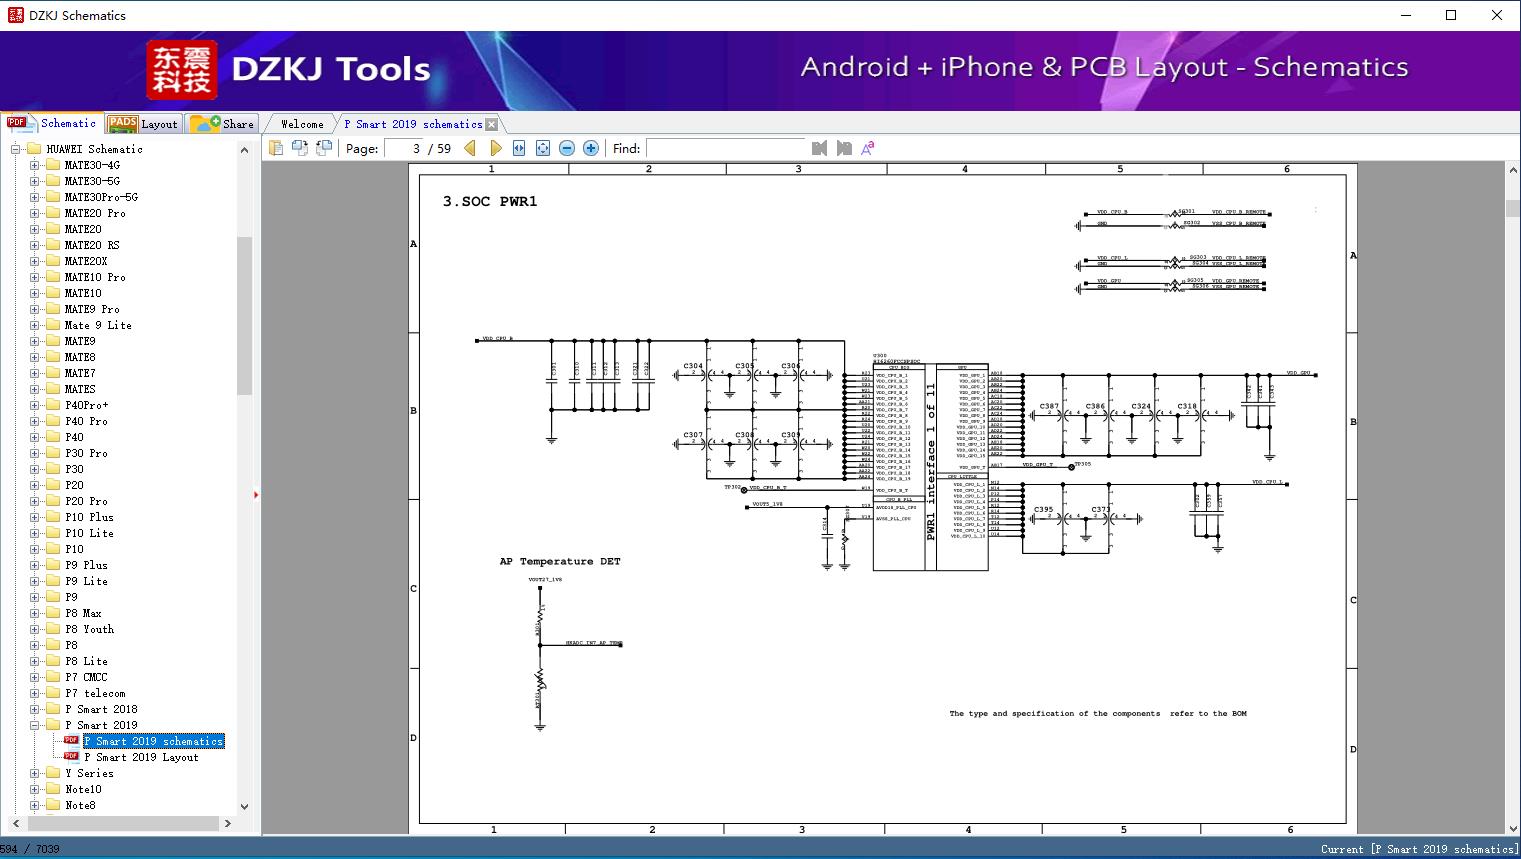Click the schematic viewer scroll up arrow
The height and width of the screenshot is (859, 1521).
(x=1512, y=171)
